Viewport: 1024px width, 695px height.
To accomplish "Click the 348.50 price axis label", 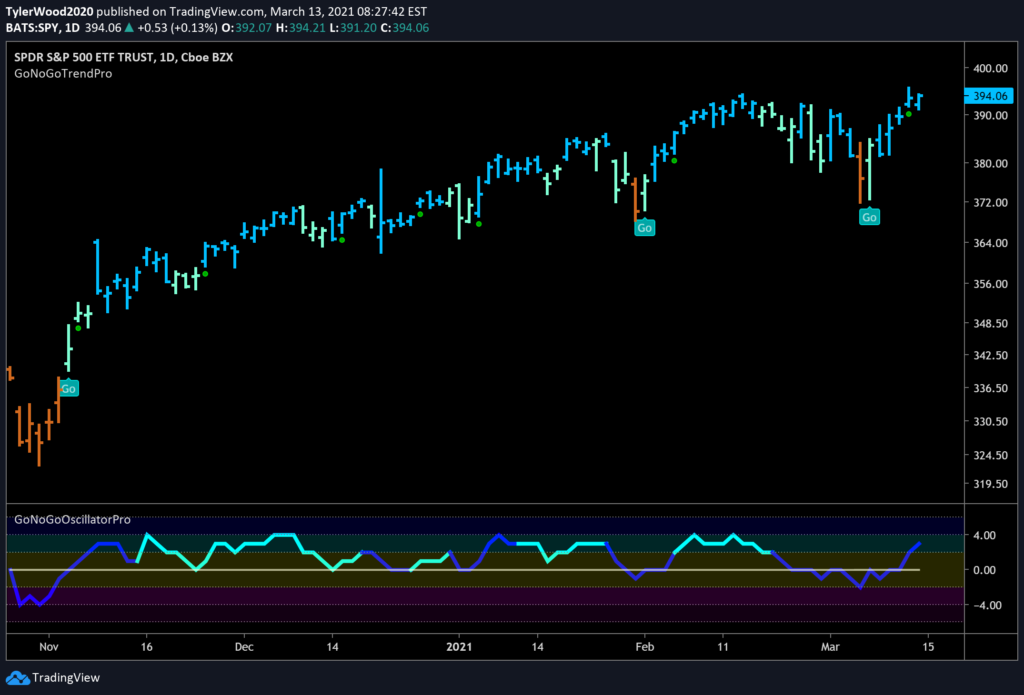I will point(989,323).
